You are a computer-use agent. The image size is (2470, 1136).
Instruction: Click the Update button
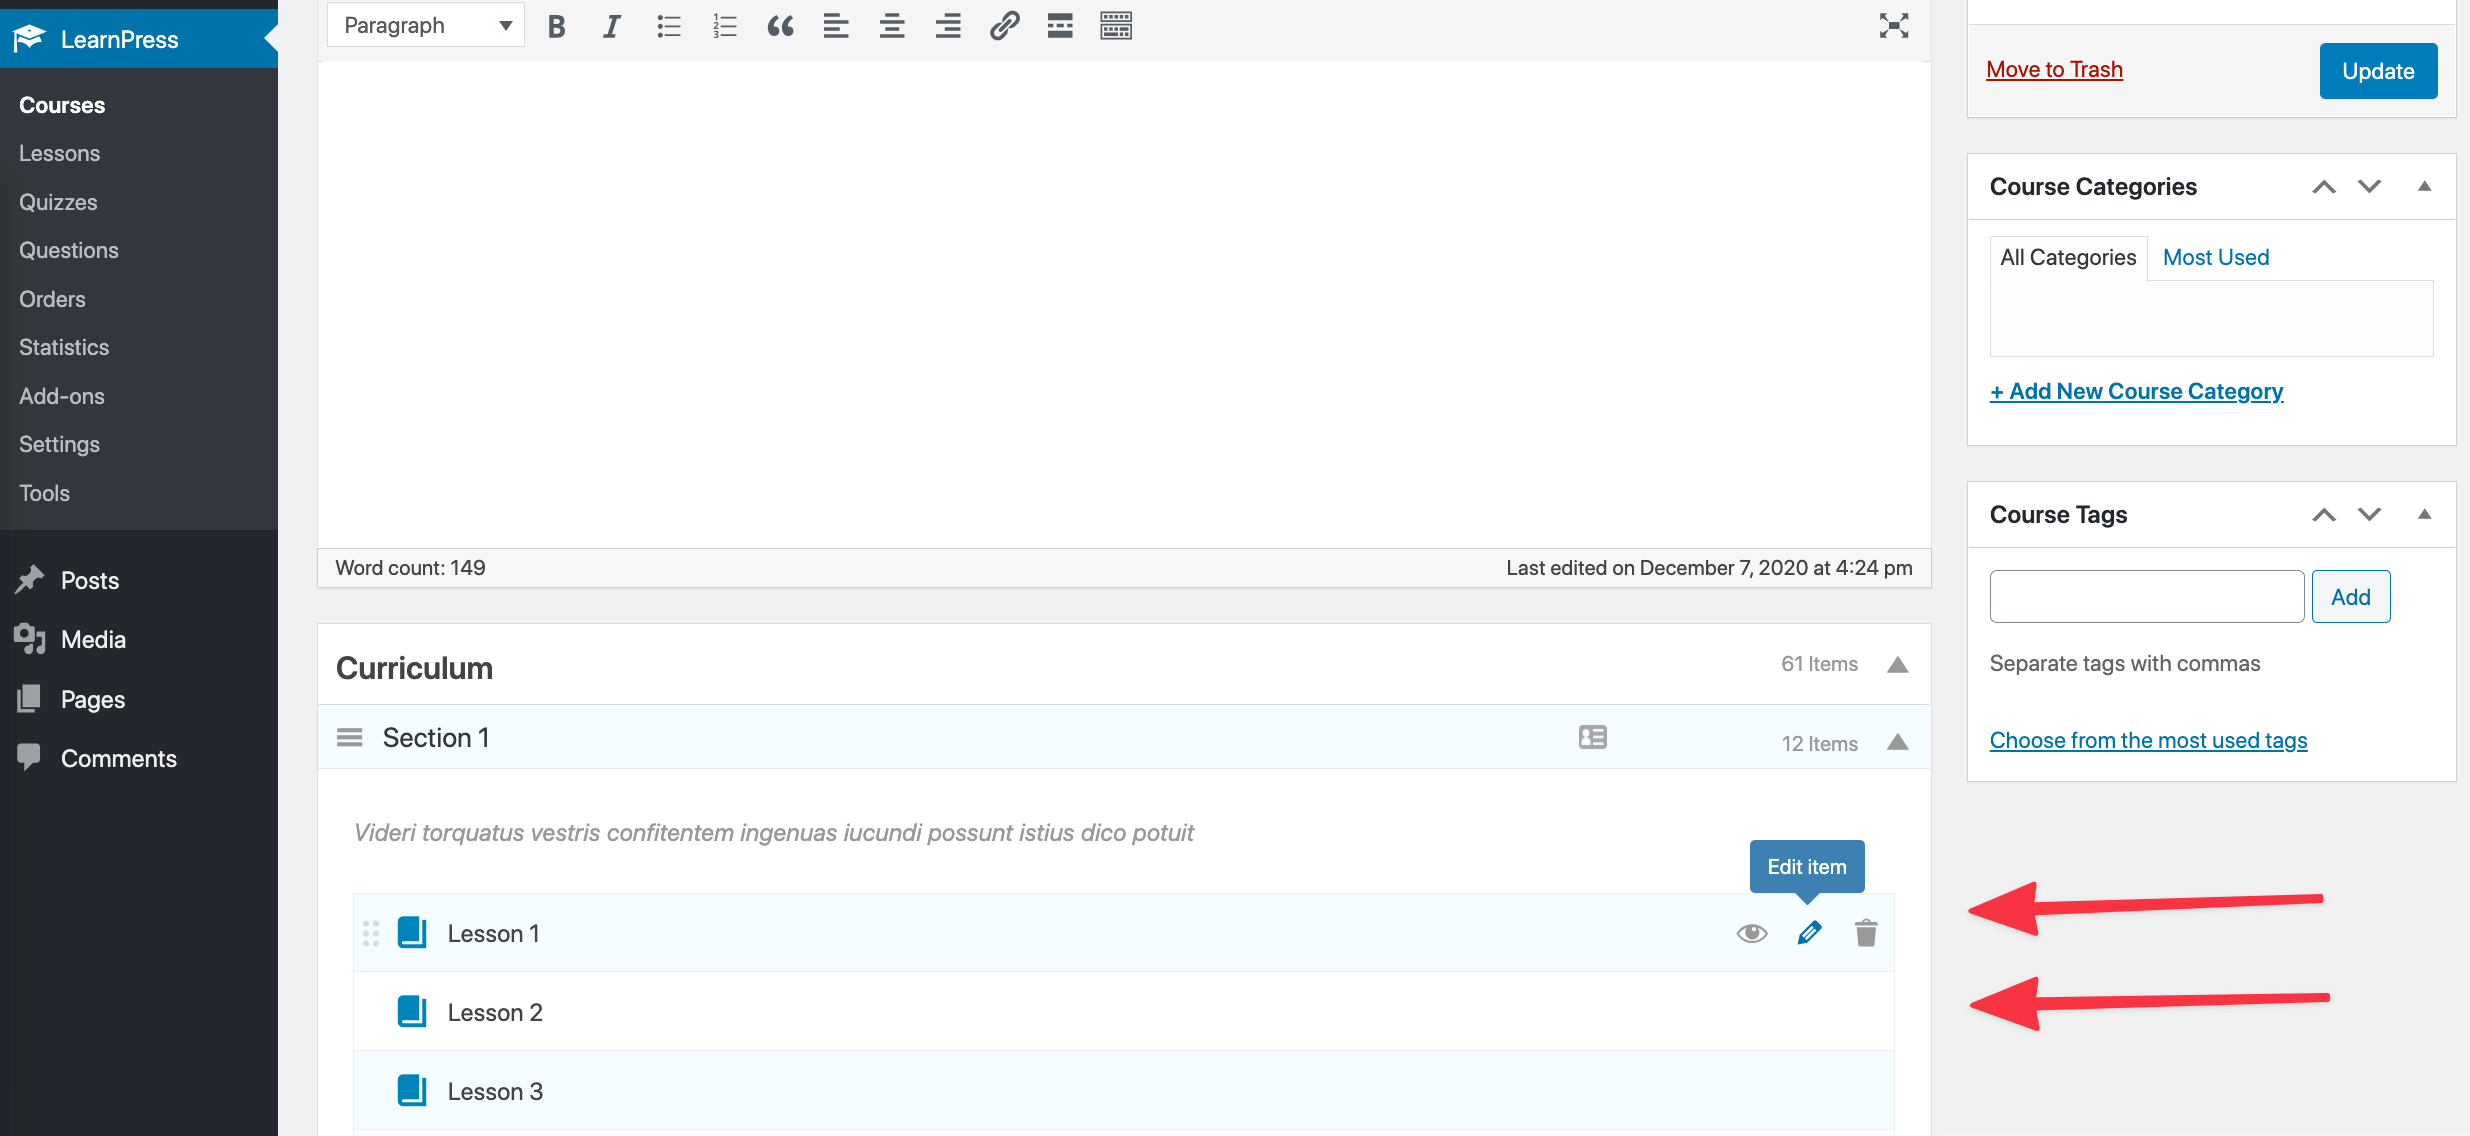(x=2378, y=71)
